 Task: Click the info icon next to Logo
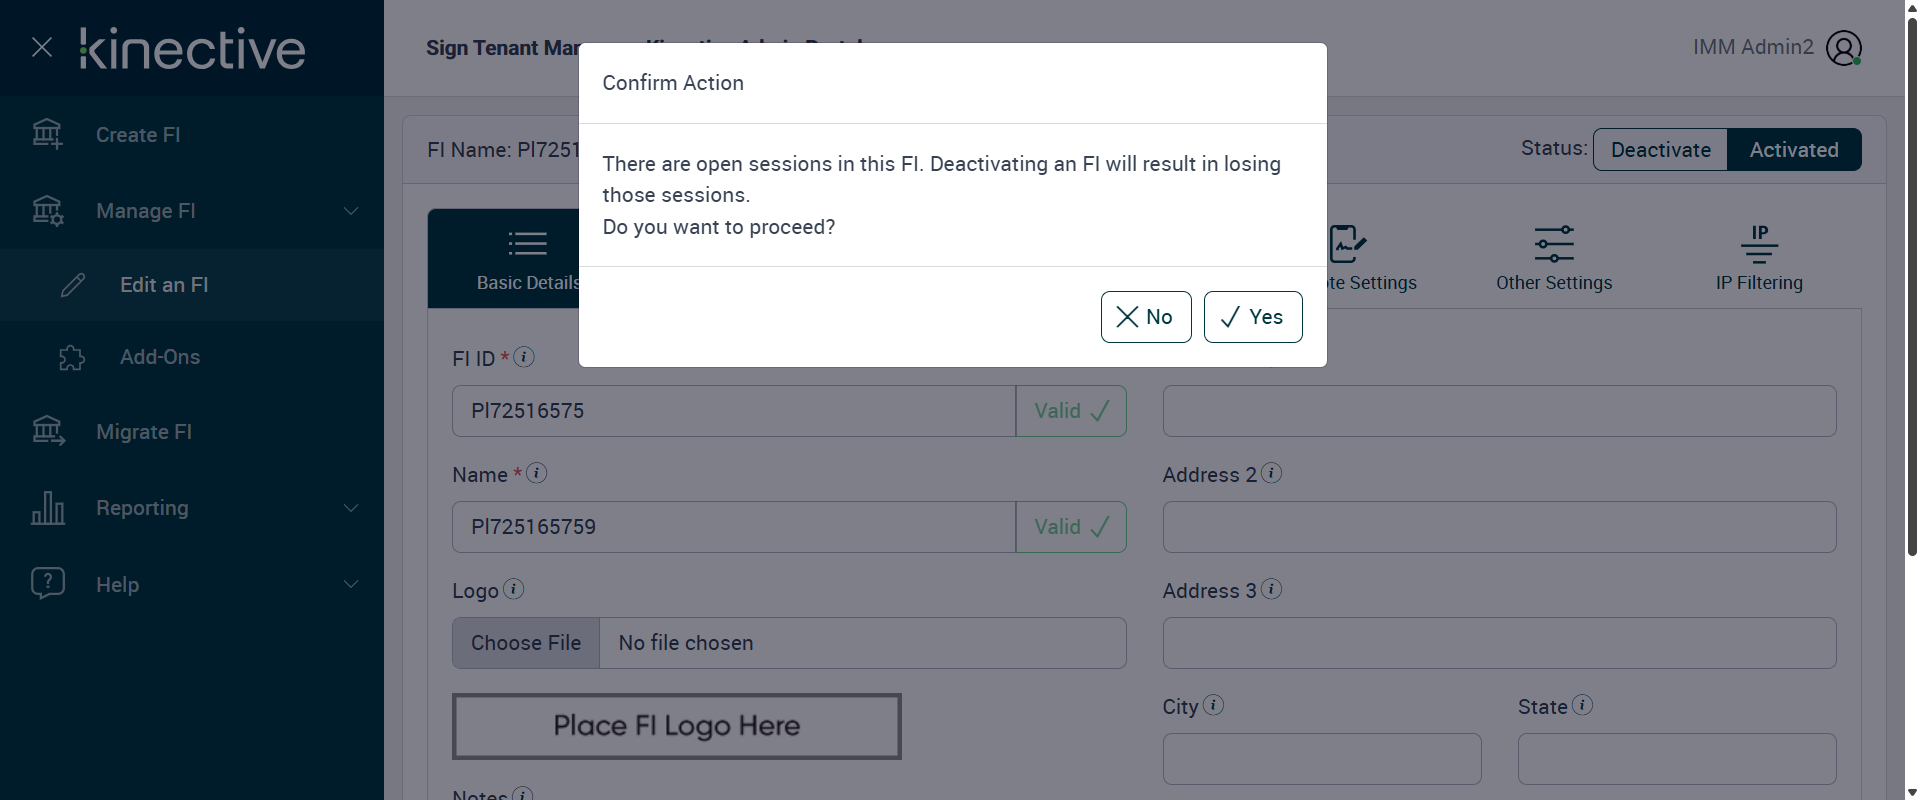coord(513,589)
